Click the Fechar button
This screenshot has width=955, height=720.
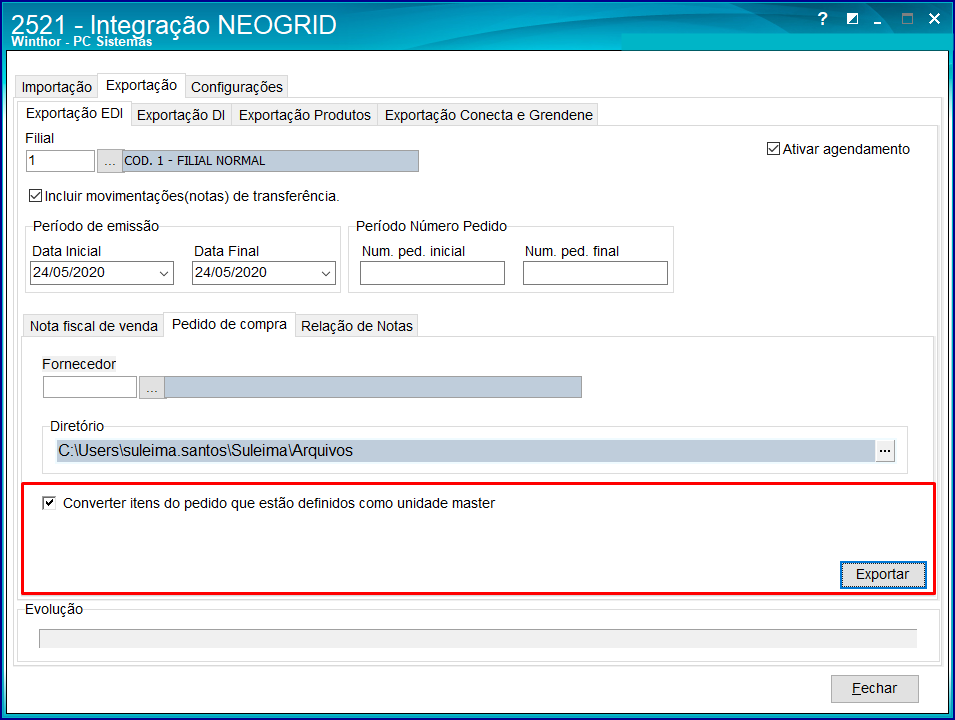click(875, 688)
